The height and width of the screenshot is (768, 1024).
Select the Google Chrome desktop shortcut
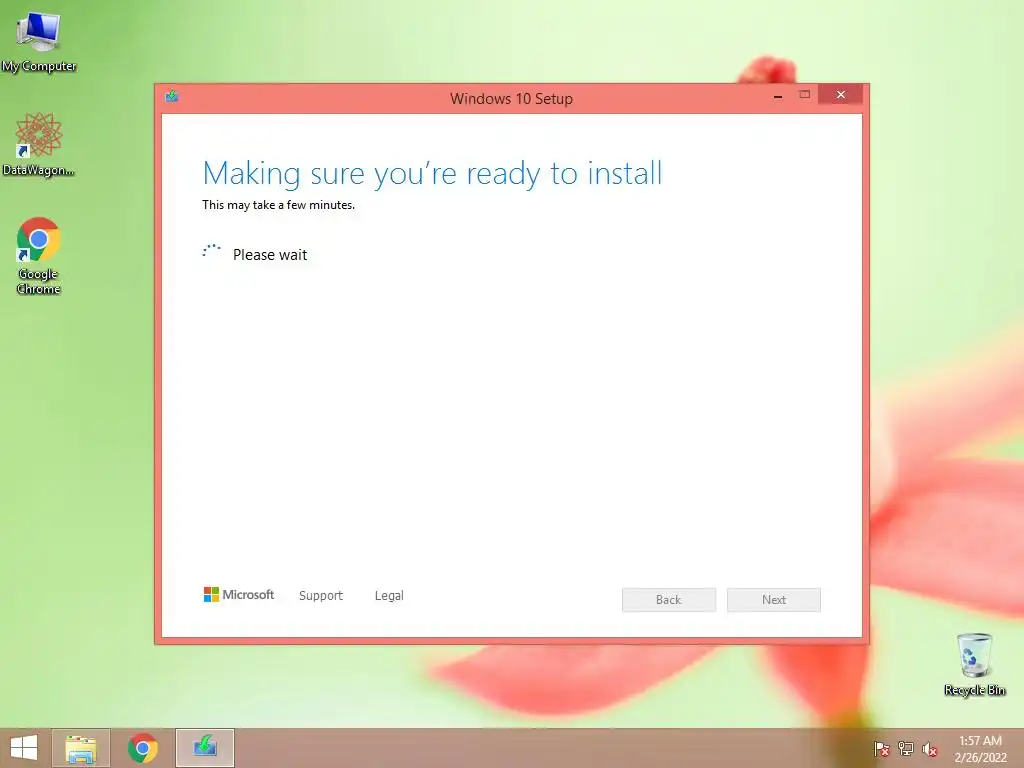39,256
